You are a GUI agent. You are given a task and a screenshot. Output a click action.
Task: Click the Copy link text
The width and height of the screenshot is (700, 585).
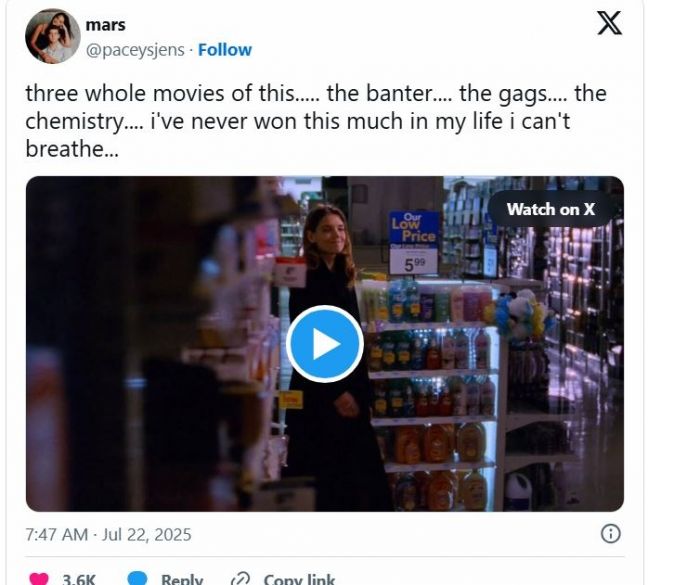pos(299,579)
